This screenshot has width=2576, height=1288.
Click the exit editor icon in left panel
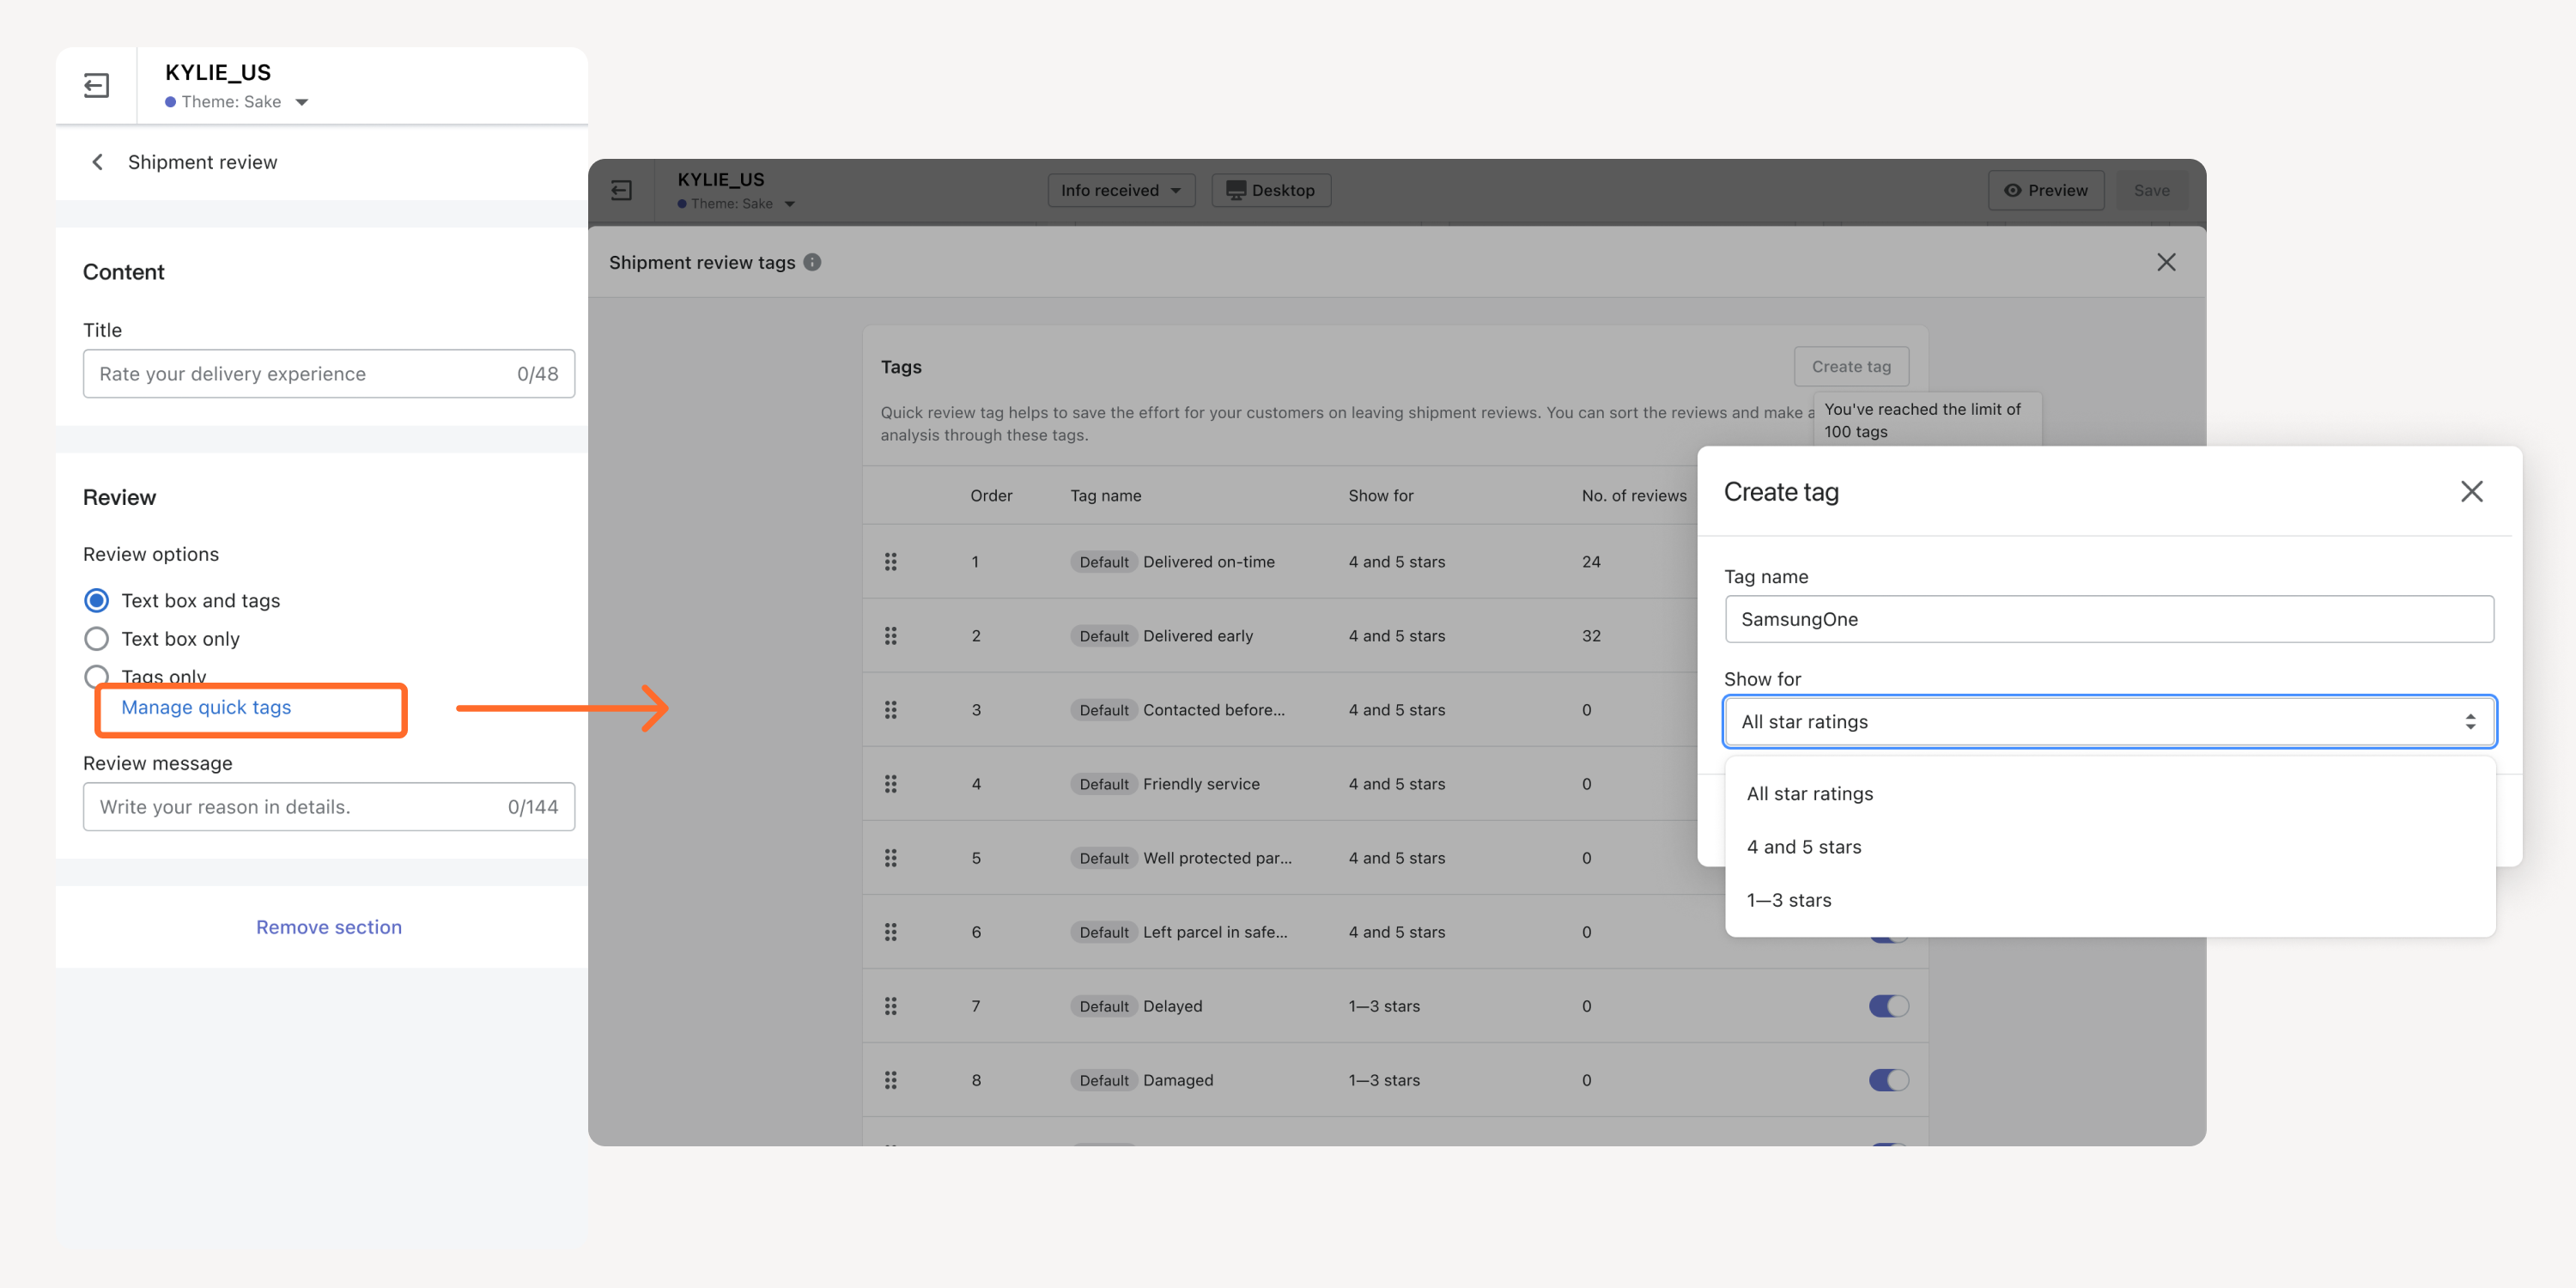tap(96, 86)
